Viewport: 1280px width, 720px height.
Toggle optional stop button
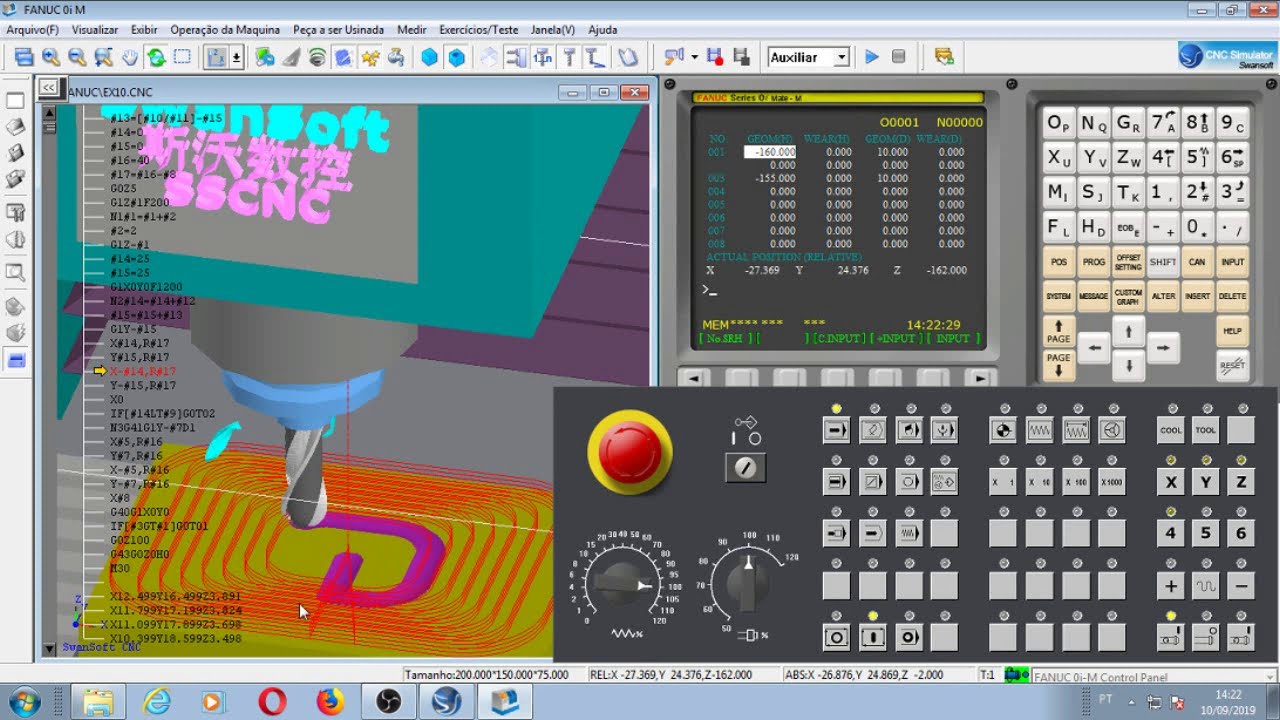pos(909,482)
